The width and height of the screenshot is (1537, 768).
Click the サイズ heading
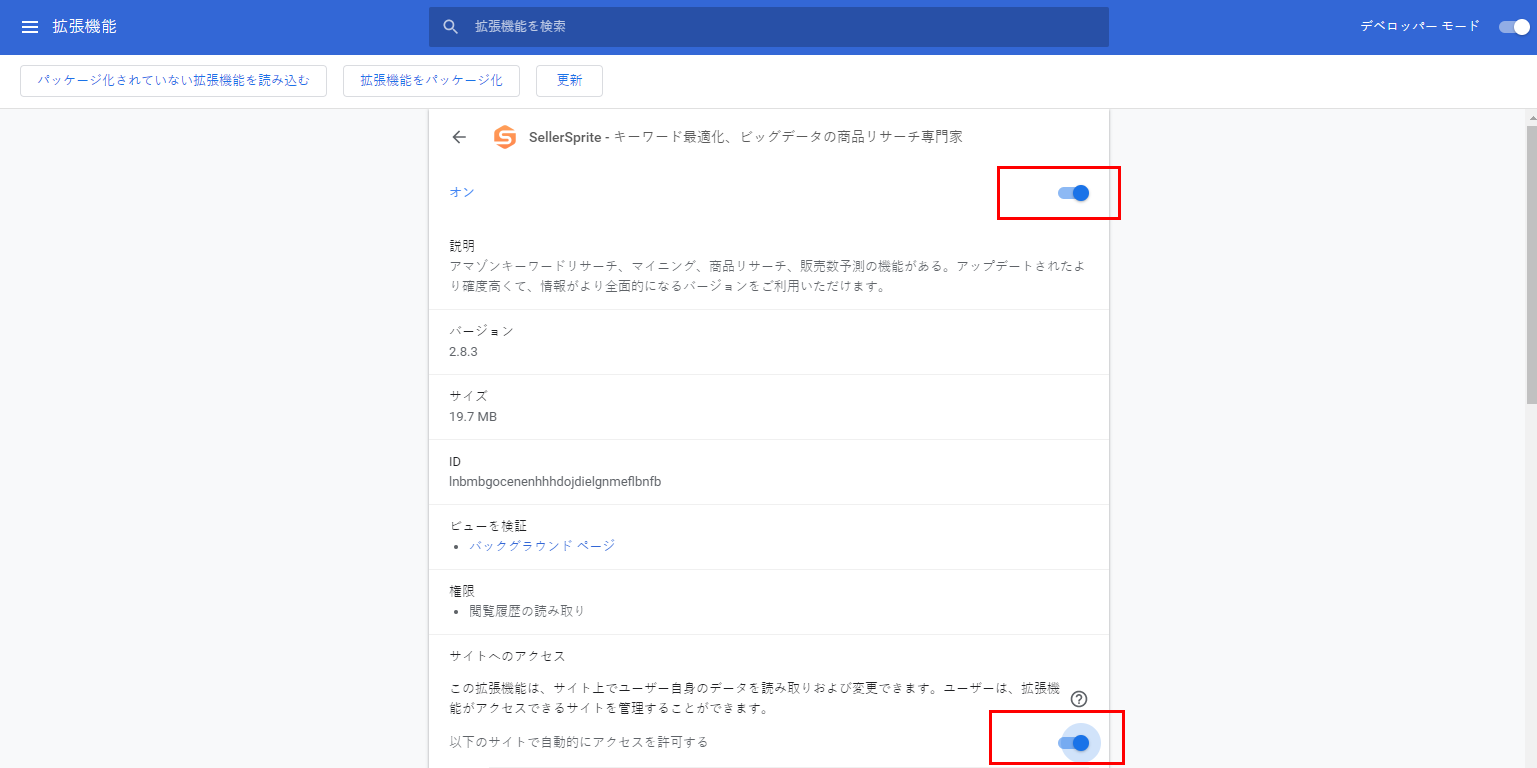click(468, 396)
